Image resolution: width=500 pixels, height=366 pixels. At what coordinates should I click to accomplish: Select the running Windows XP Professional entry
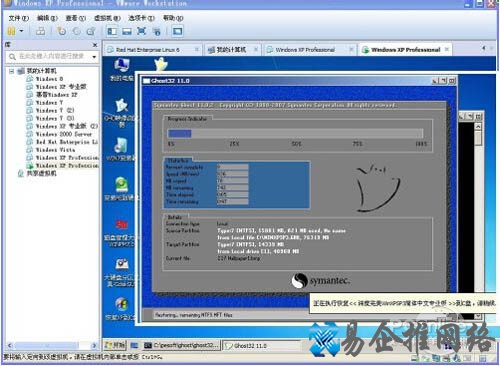coord(67,166)
